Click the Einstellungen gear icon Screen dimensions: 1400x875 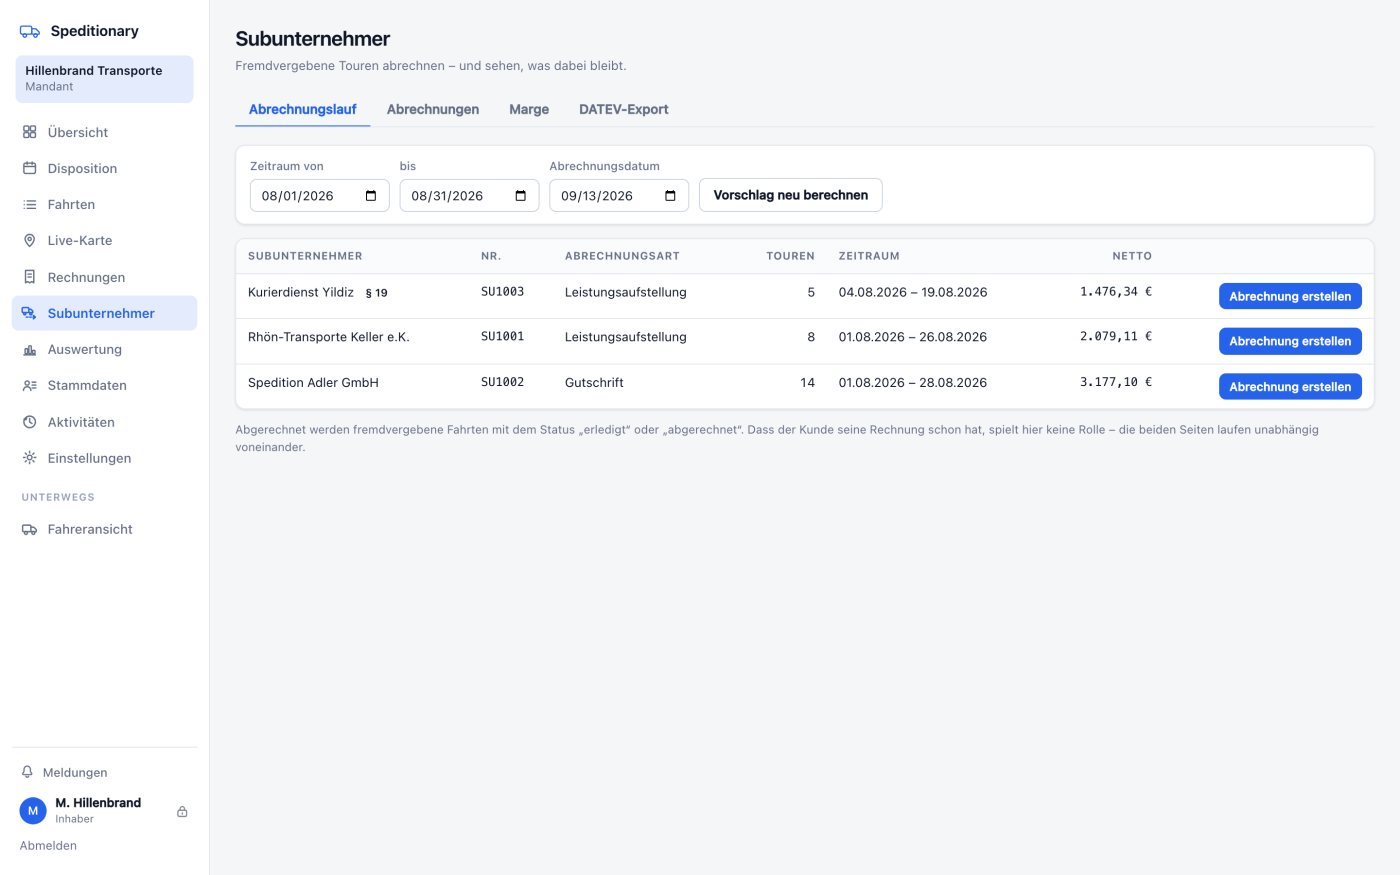pyautogui.click(x=30, y=458)
